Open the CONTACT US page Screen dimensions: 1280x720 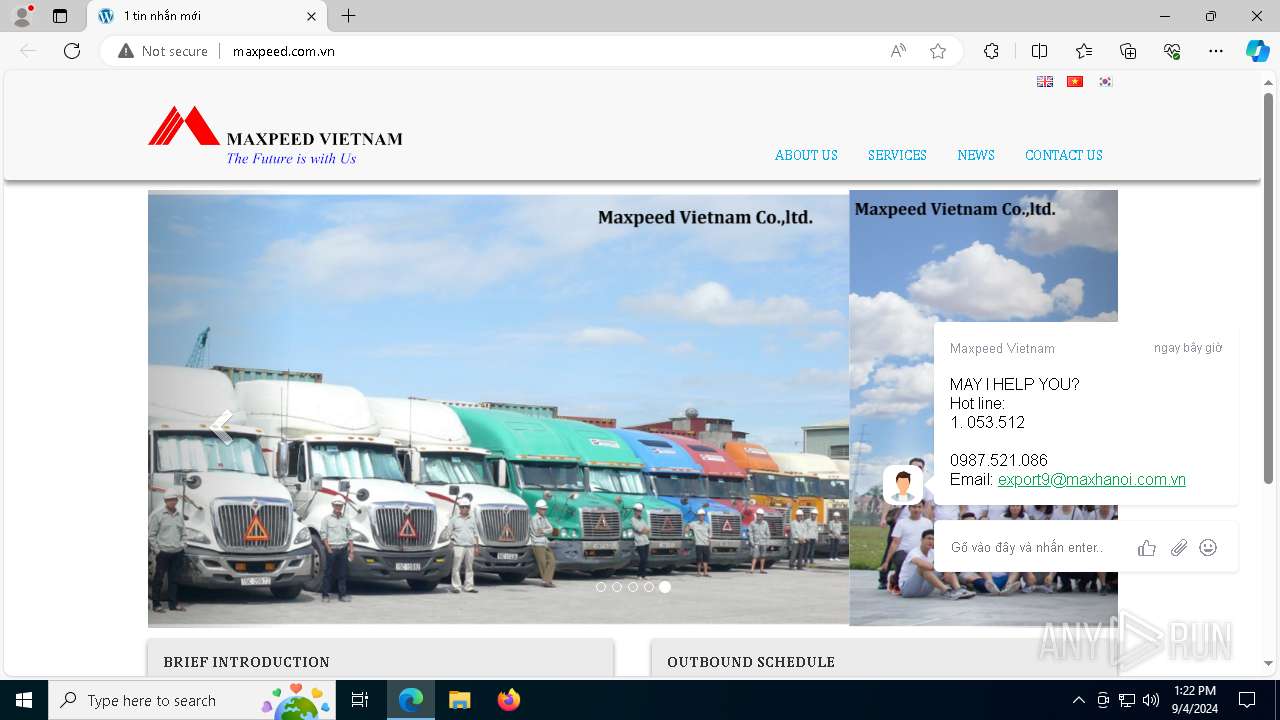pos(1064,155)
